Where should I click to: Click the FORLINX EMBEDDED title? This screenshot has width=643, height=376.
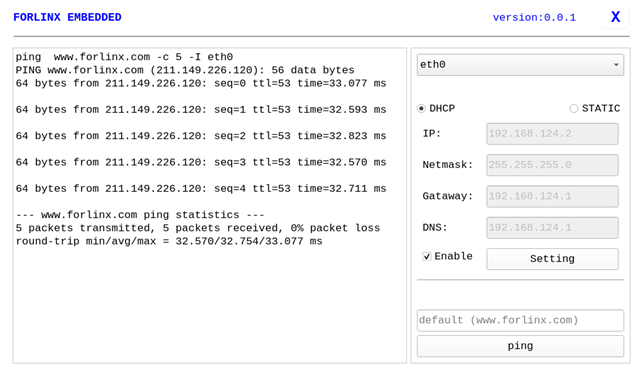pos(67,17)
